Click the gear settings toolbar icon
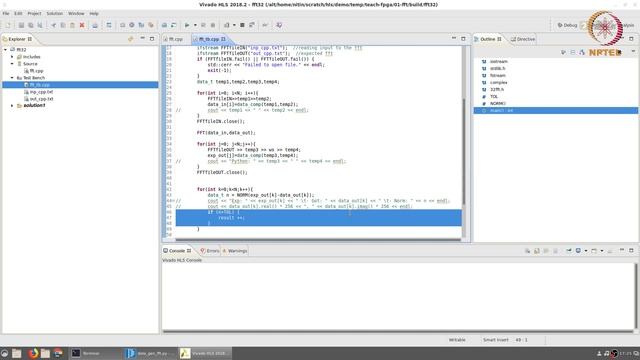This screenshot has height=360, width=640. point(132,25)
